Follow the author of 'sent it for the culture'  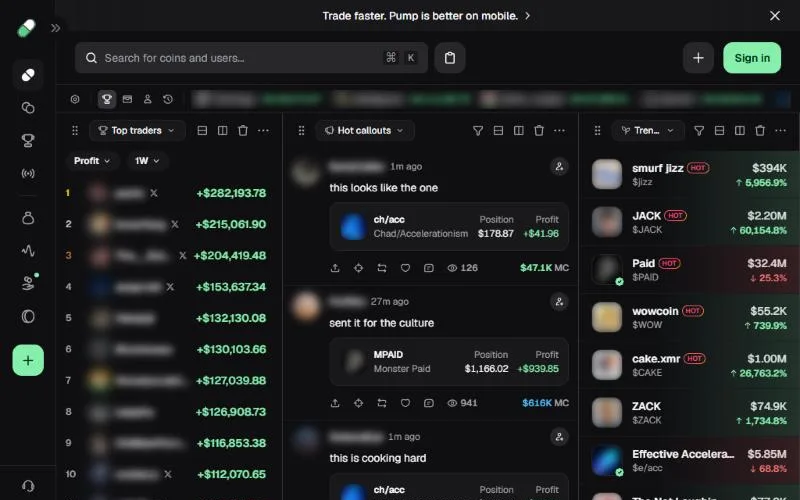[x=559, y=302]
